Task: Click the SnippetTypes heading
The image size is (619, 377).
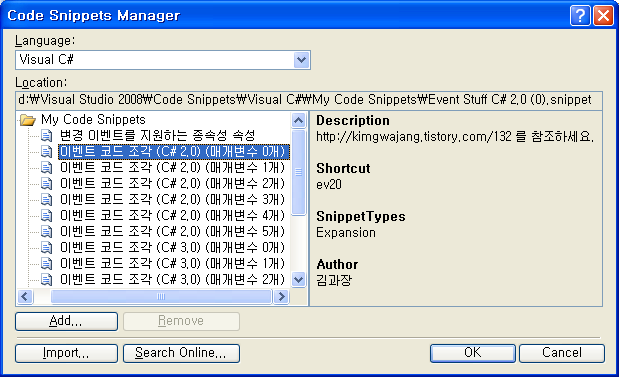Action: (x=361, y=216)
